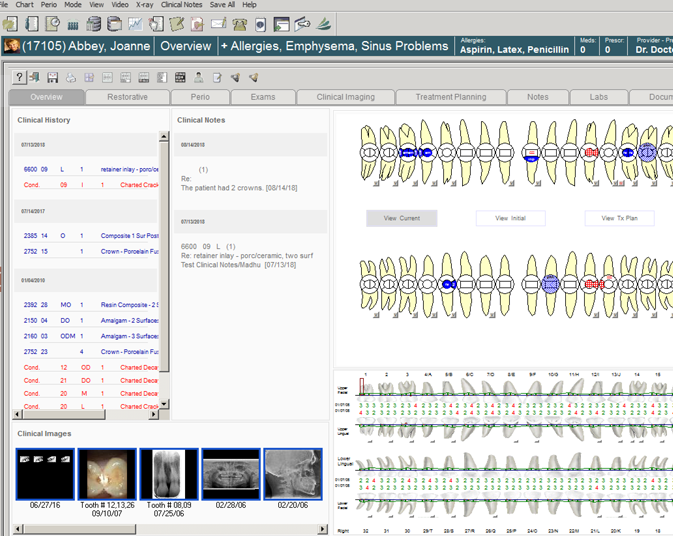The width and height of the screenshot is (673, 536).
Task: Click the telephone icon in top toolbar
Action: (x=239, y=24)
